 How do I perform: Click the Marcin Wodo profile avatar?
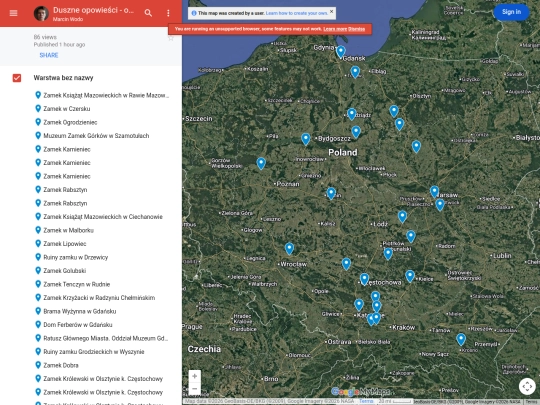pos(41,13)
